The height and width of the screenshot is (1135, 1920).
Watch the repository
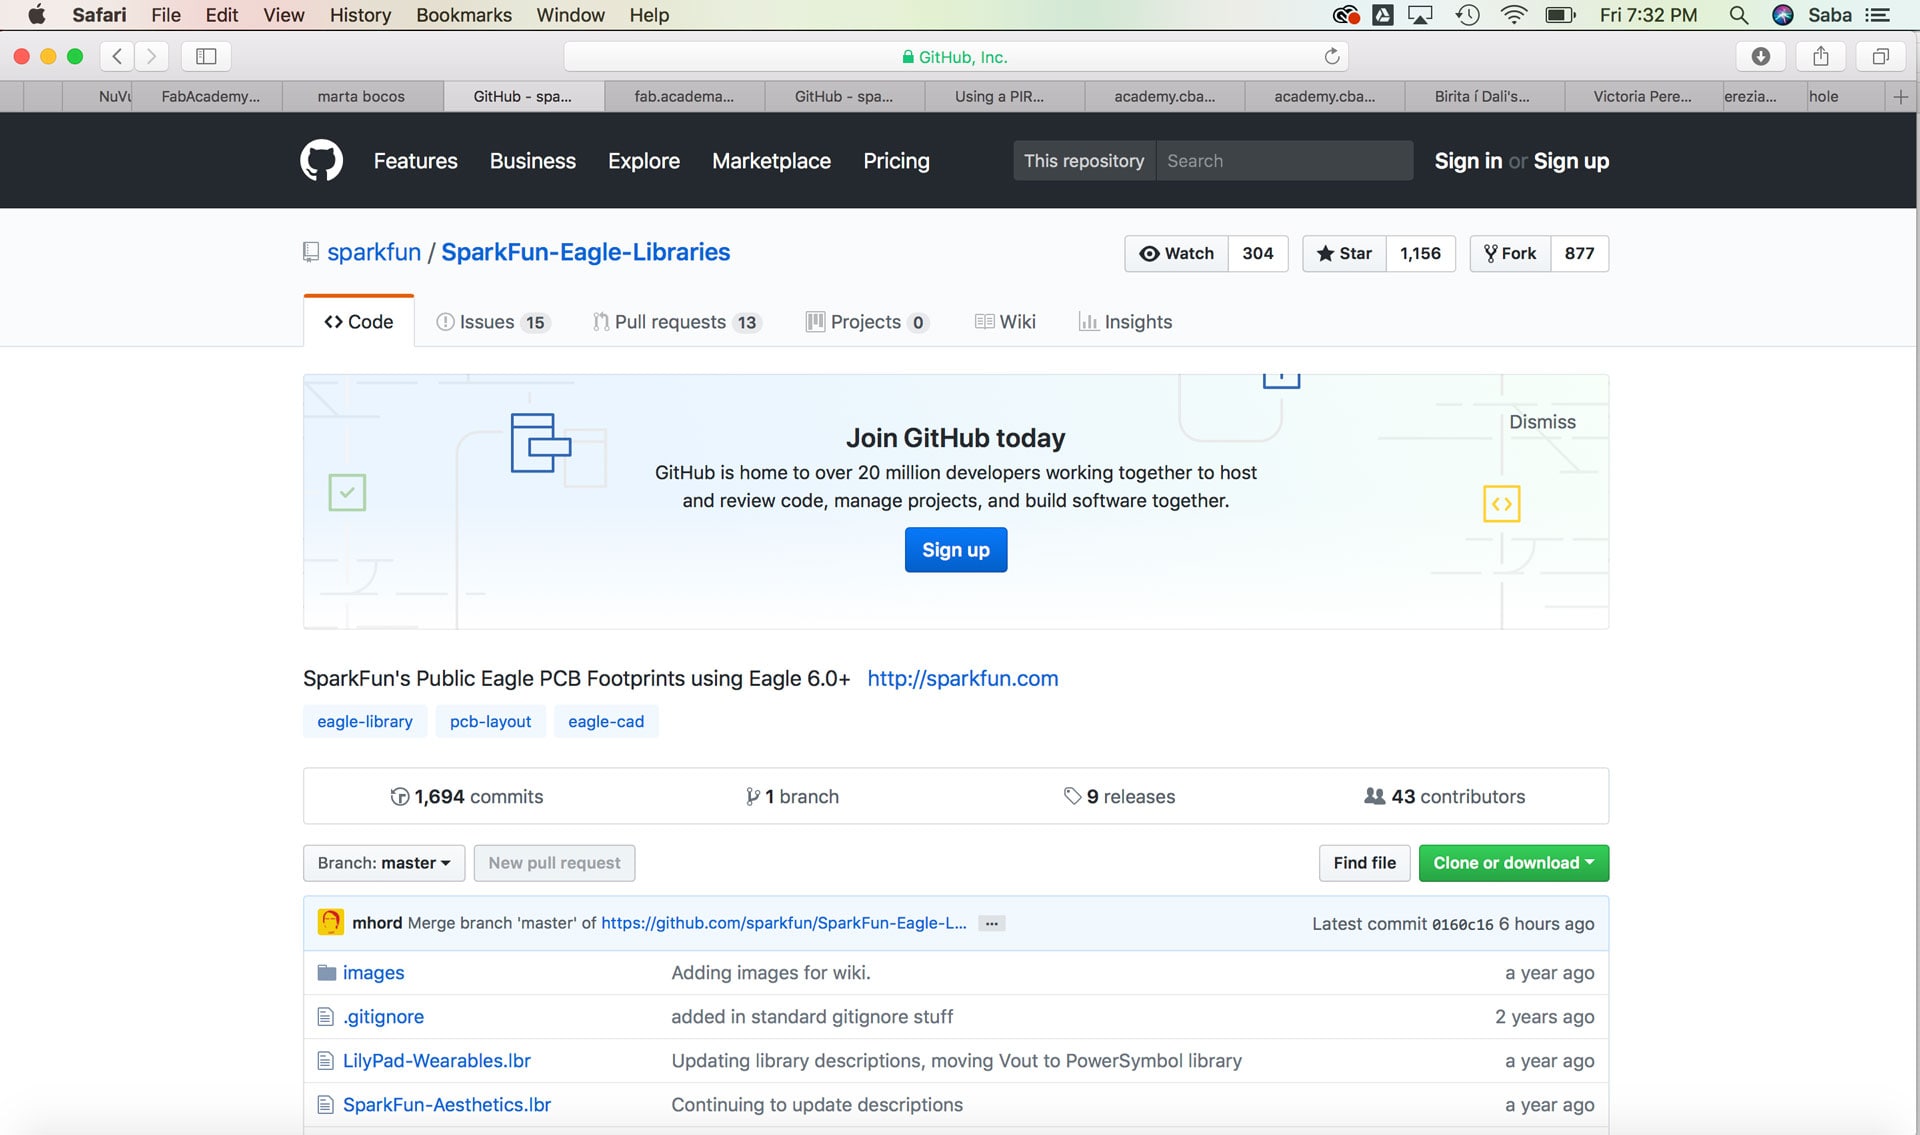coord(1176,253)
